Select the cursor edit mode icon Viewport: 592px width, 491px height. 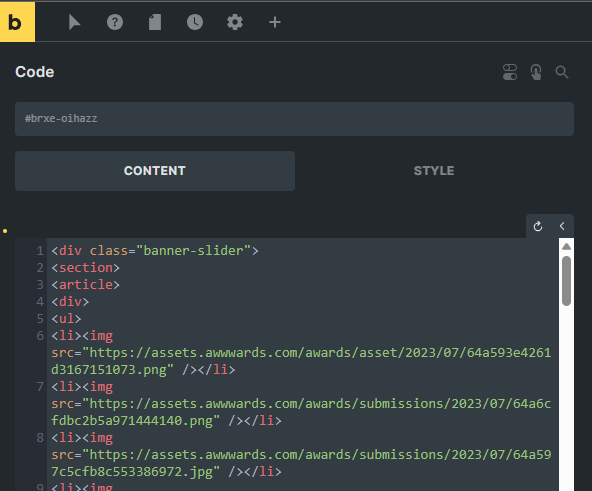pos(74,22)
